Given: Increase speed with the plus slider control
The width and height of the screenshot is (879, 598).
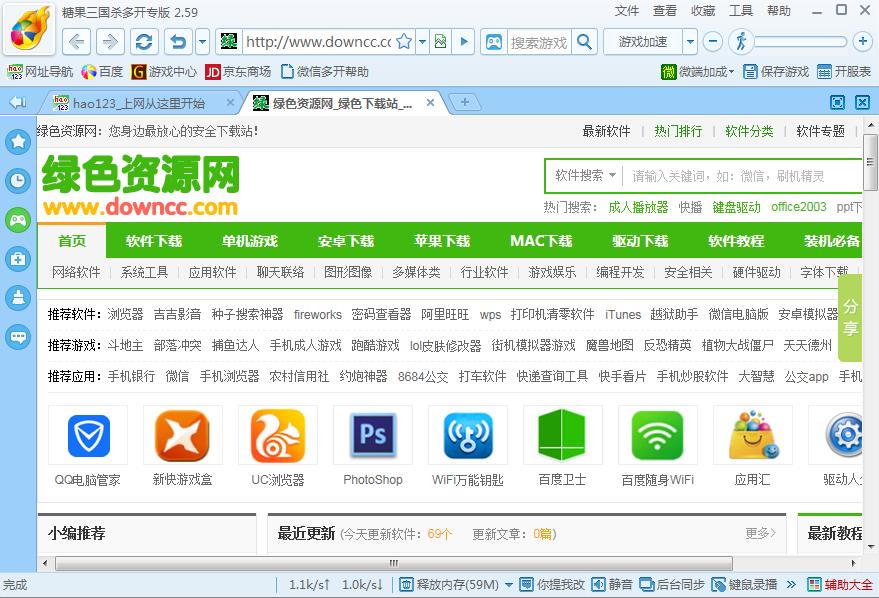Looking at the screenshot, I should coord(861,42).
